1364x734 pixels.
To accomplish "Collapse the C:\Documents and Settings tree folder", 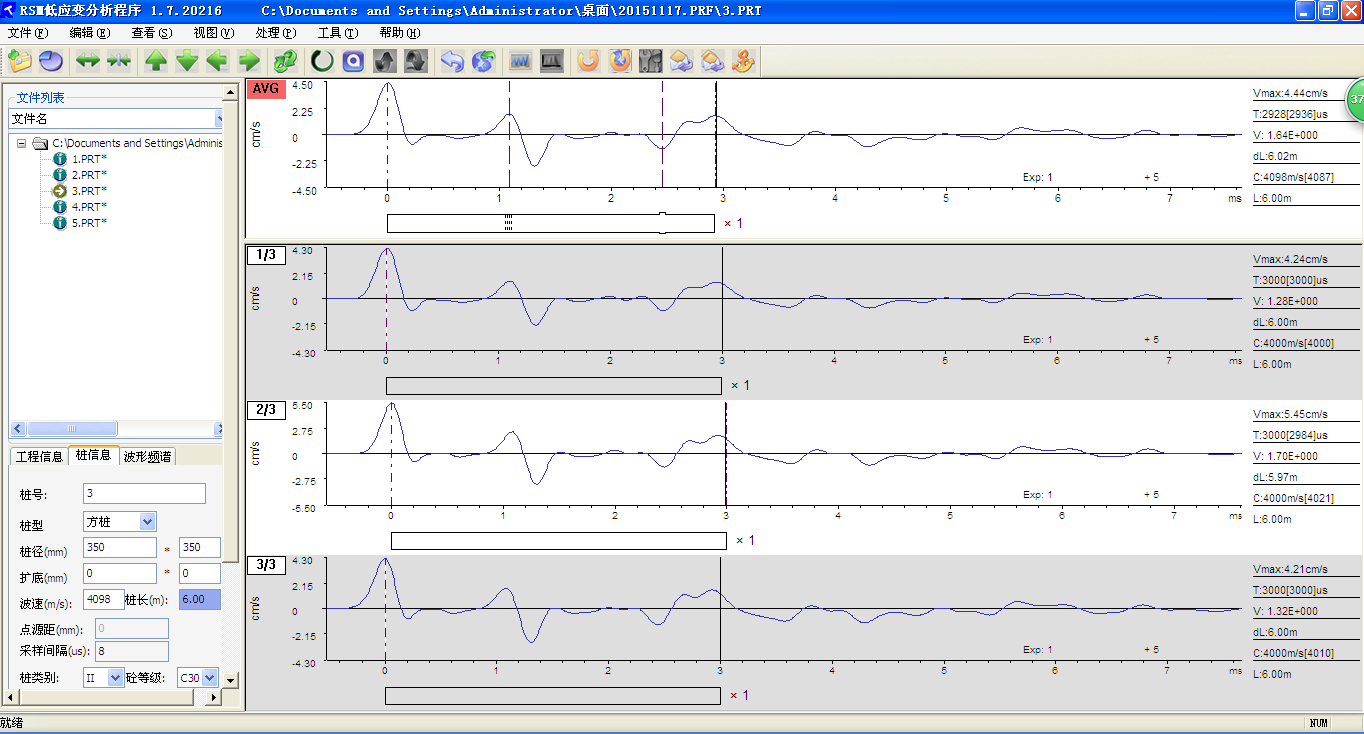I will coord(23,143).
